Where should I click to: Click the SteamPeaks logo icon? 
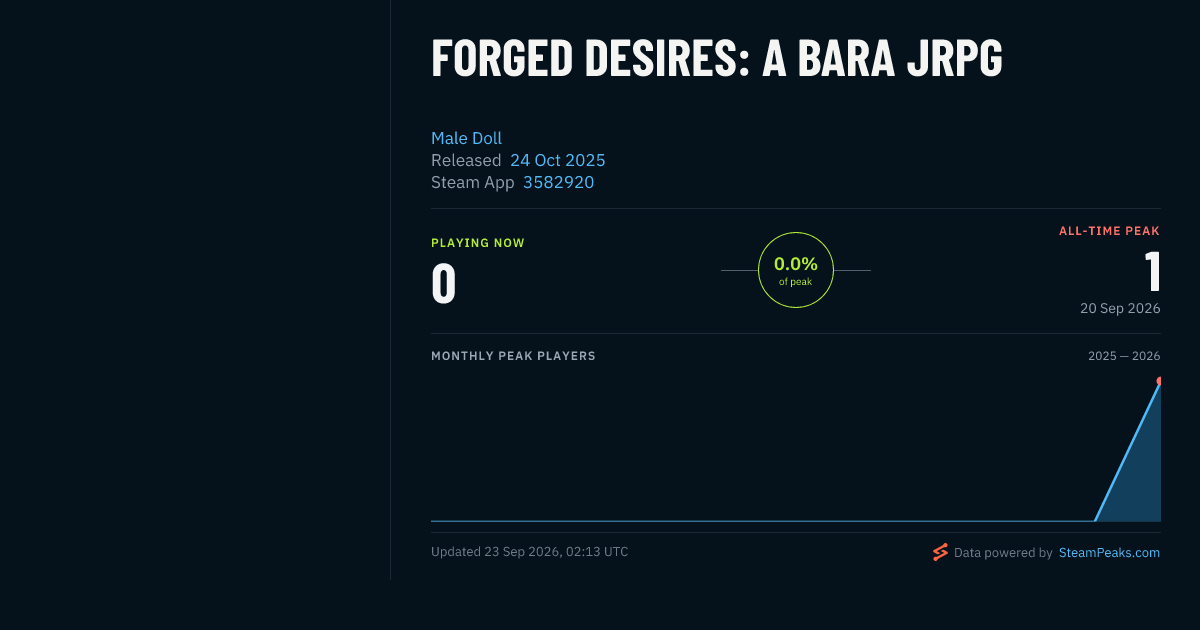click(940, 552)
